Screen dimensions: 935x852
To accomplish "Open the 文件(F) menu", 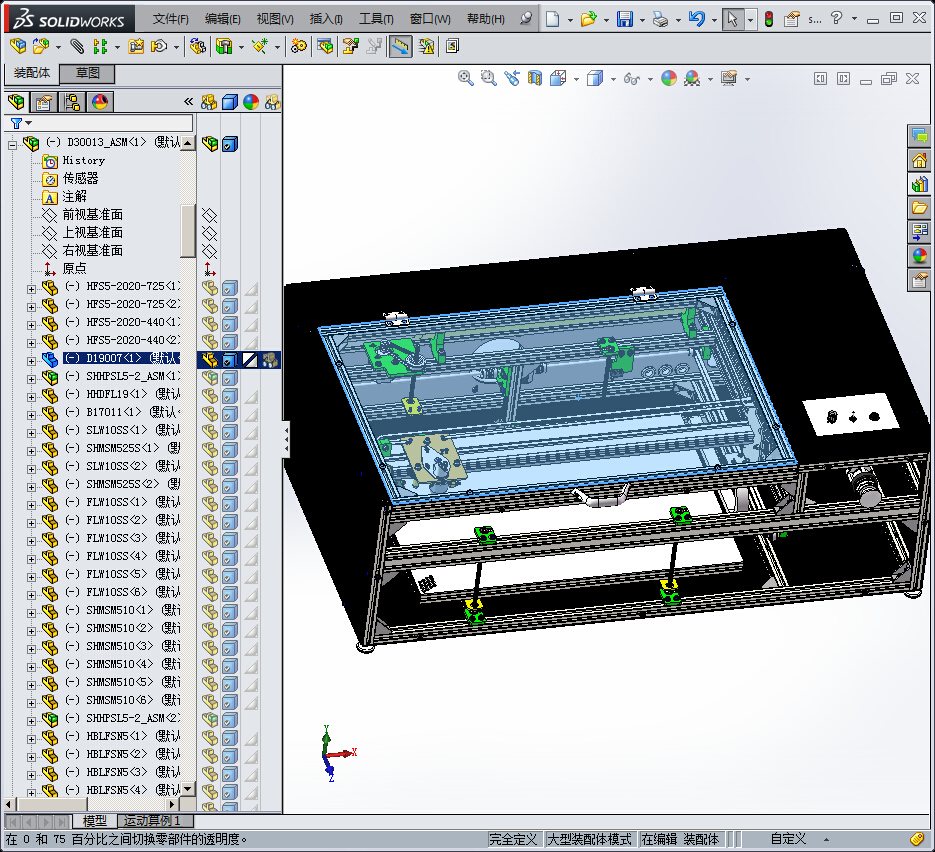I will click(171, 19).
